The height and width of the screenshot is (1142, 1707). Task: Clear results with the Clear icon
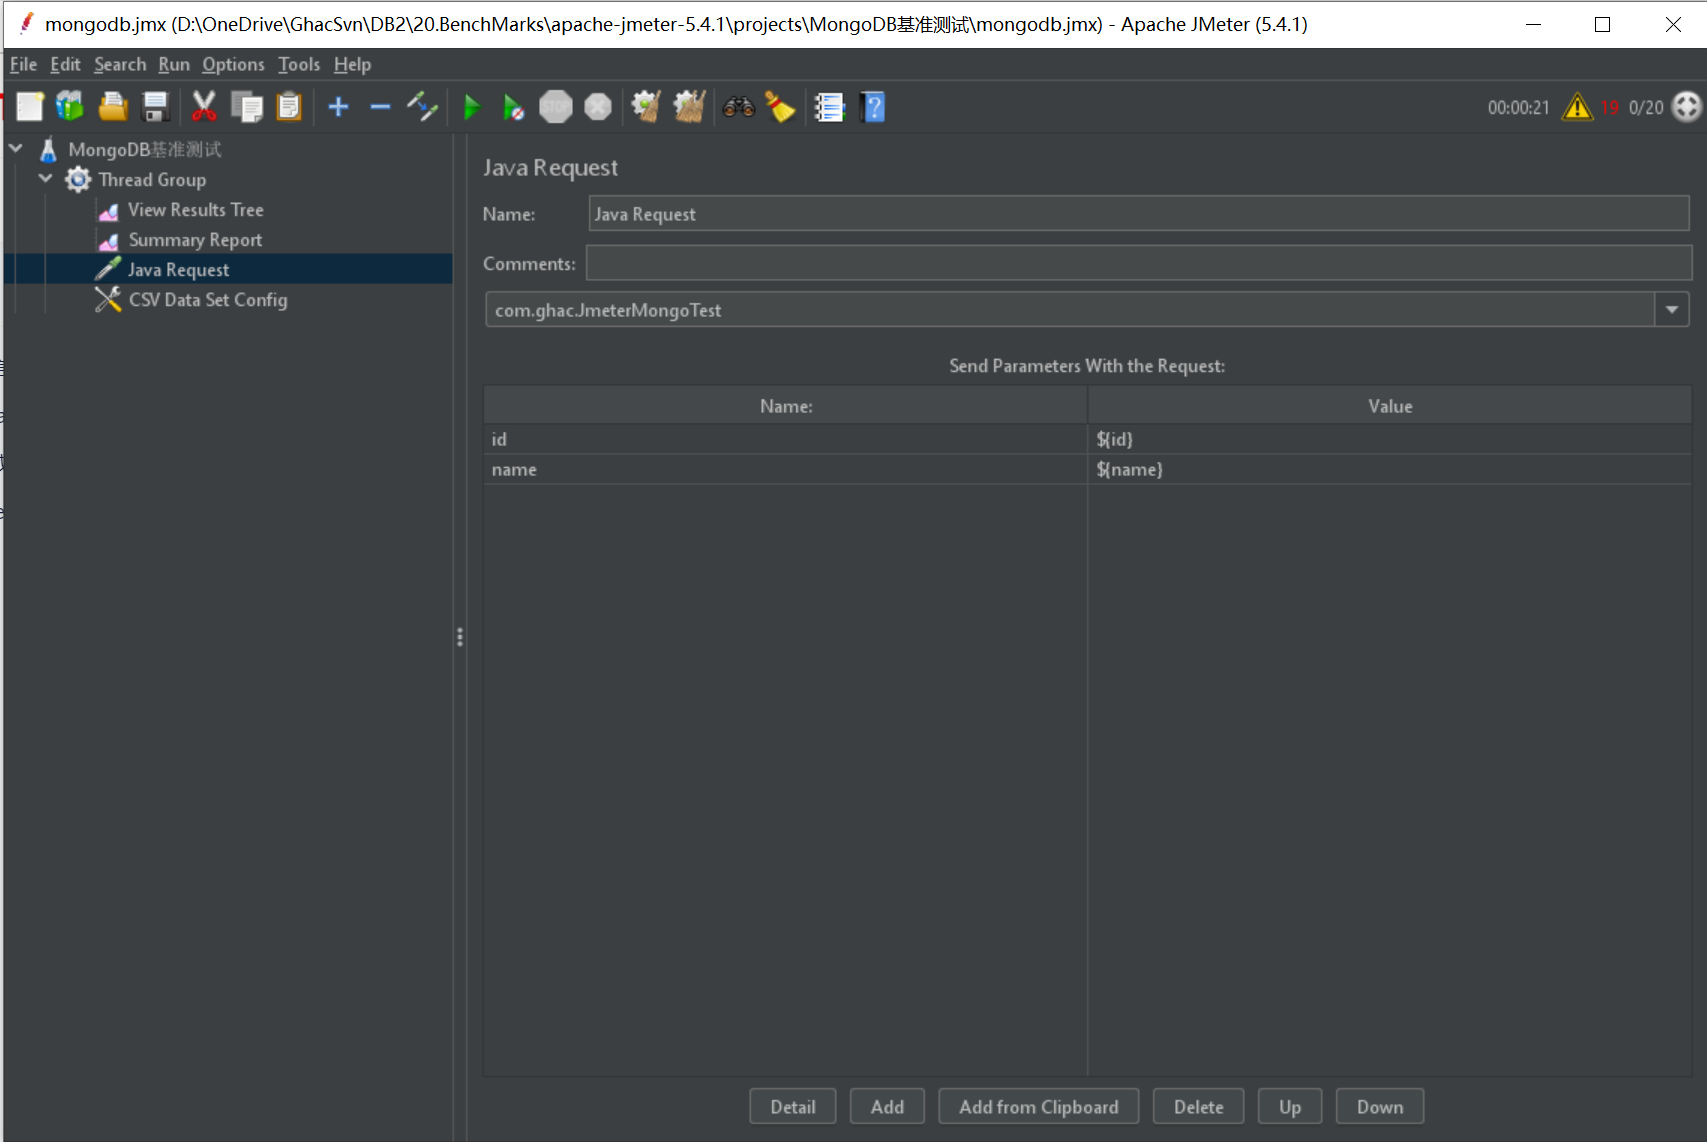point(646,106)
